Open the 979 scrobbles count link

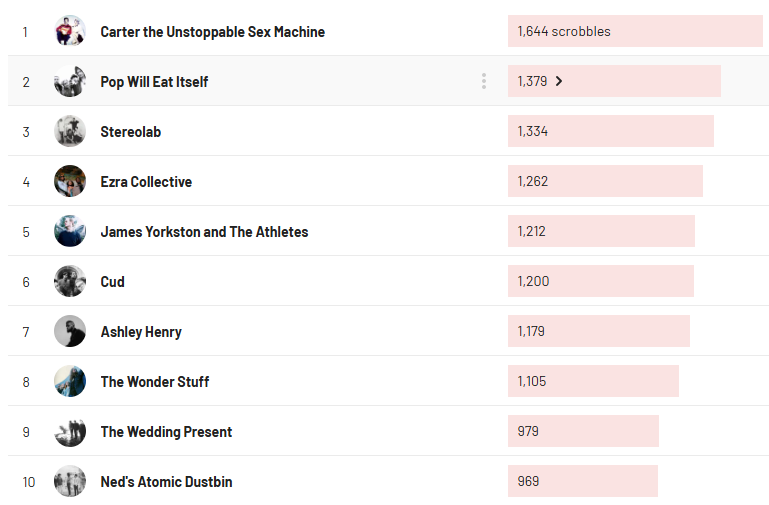click(x=529, y=431)
